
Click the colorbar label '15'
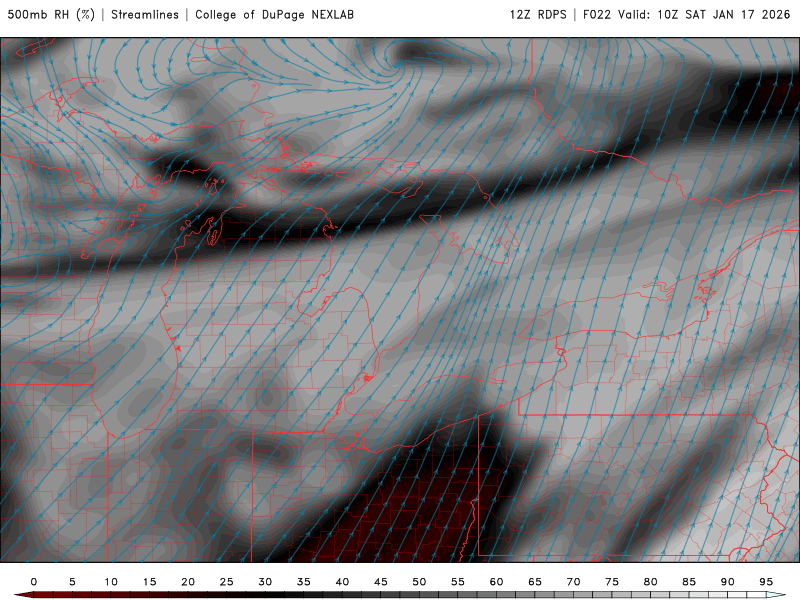pyautogui.click(x=149, y=582)
